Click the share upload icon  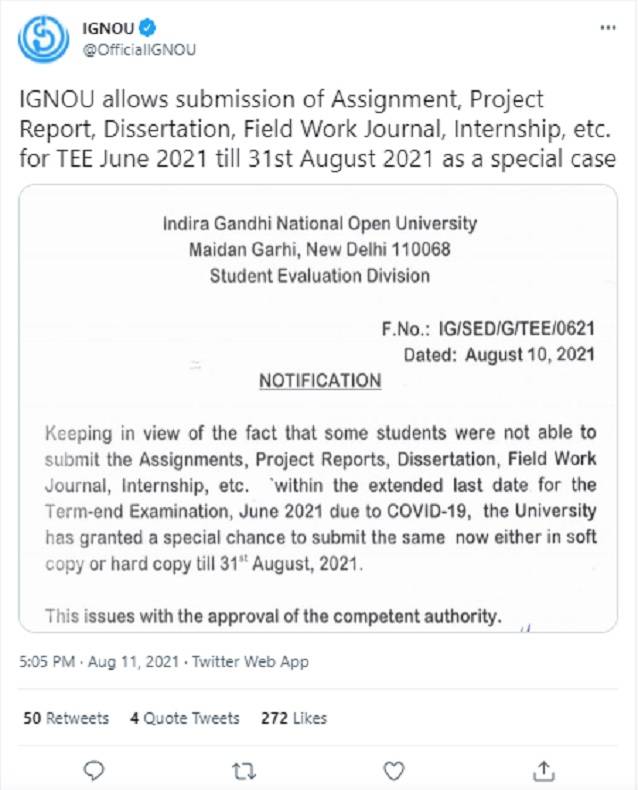click(x=544, y=769)
